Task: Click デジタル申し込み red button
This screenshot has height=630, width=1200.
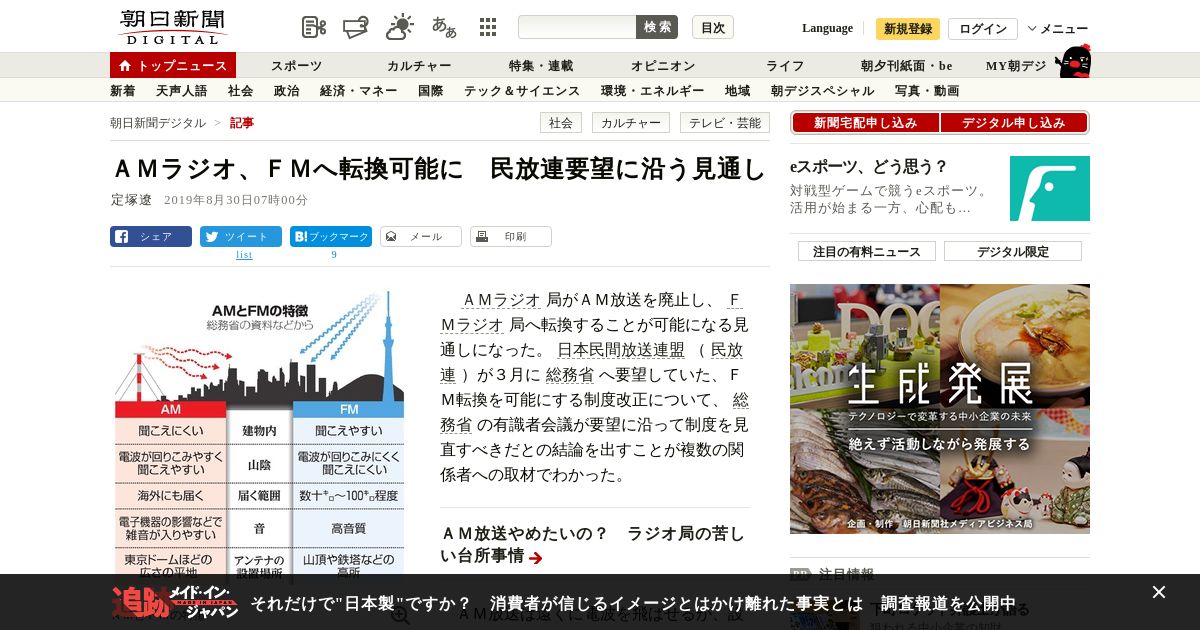Action: tap(1014, 123)
